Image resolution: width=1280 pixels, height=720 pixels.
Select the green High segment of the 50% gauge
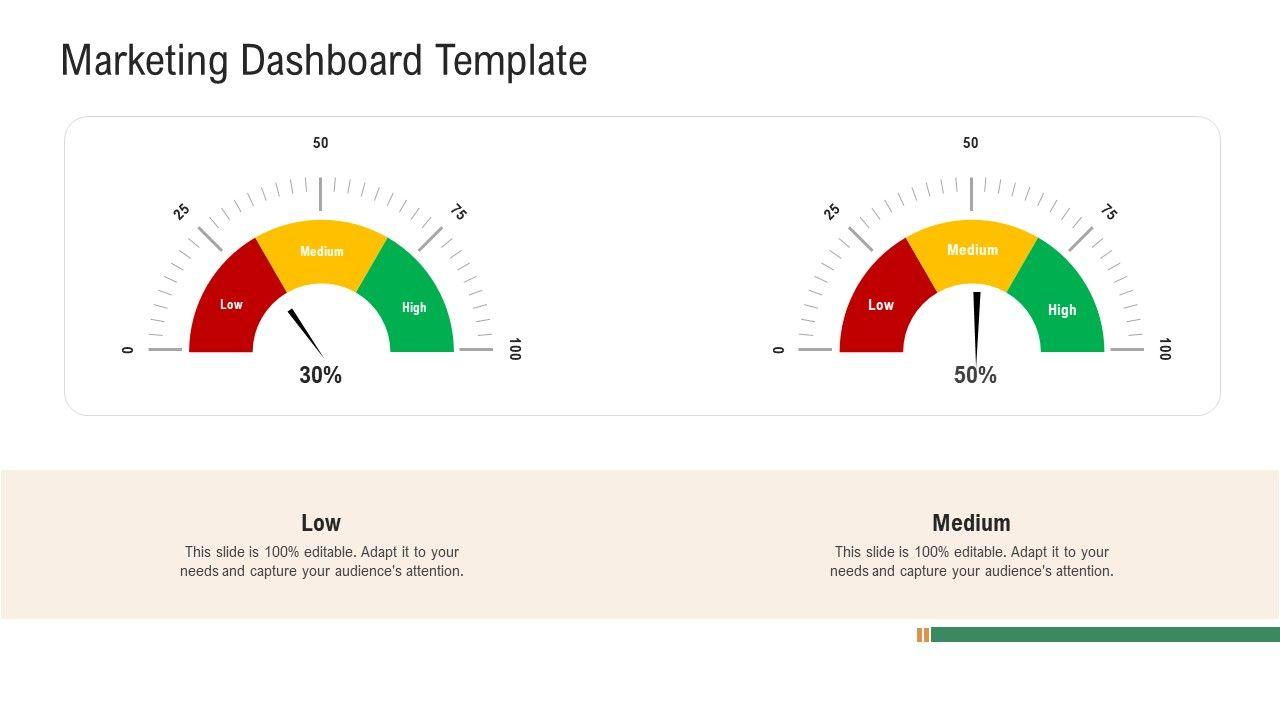tap(1062, 309)
